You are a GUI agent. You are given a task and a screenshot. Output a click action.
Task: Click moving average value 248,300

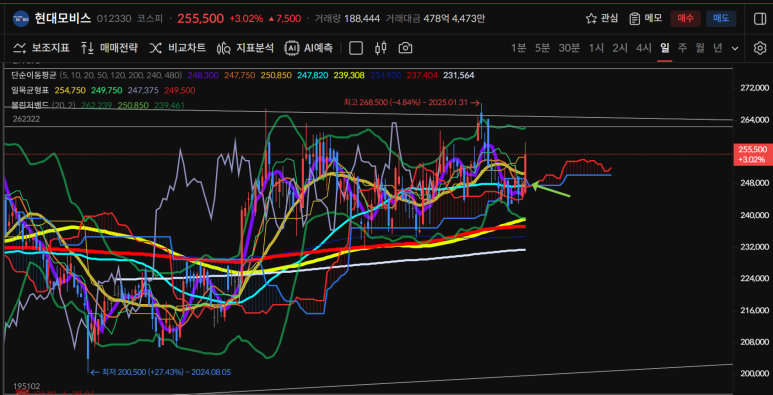tap(204, 75)
